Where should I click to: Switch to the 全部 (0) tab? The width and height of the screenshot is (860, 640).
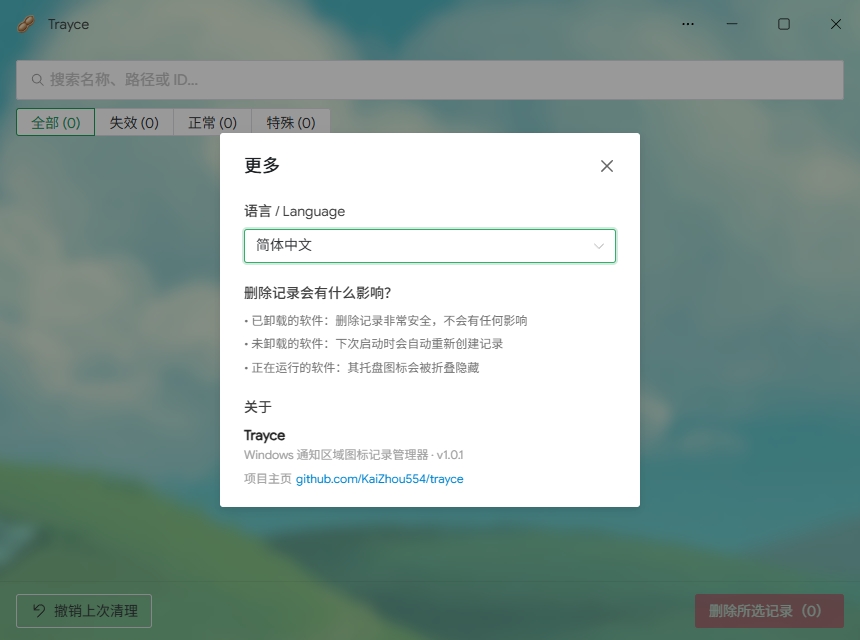point(55,122)
